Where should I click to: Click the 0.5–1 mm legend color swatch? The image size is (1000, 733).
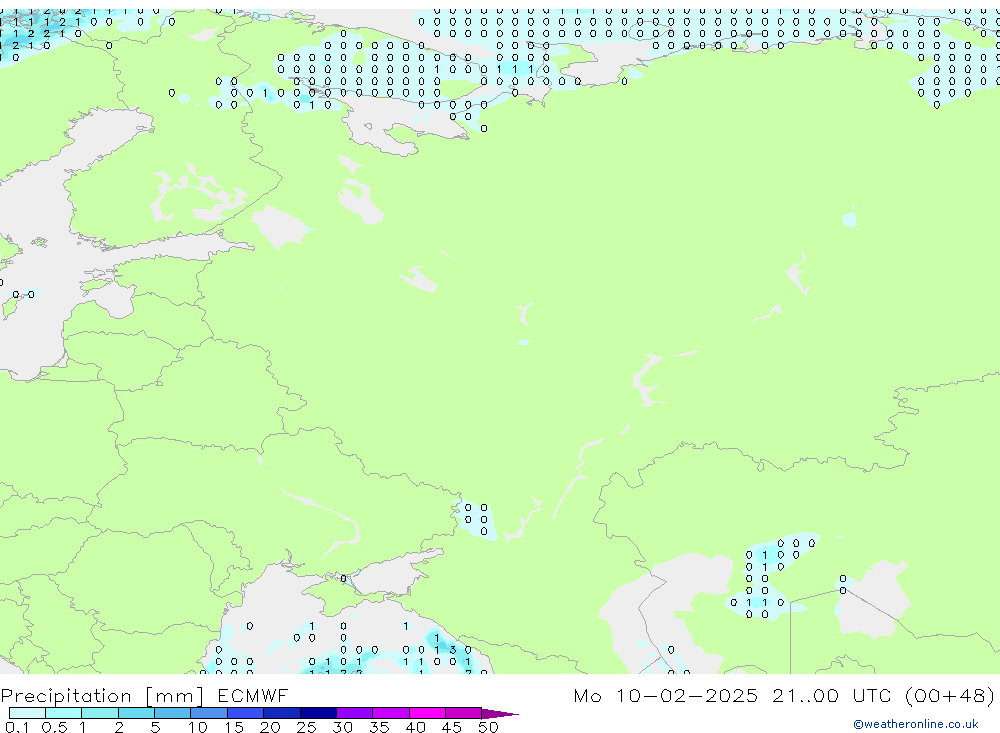[64, 713]
